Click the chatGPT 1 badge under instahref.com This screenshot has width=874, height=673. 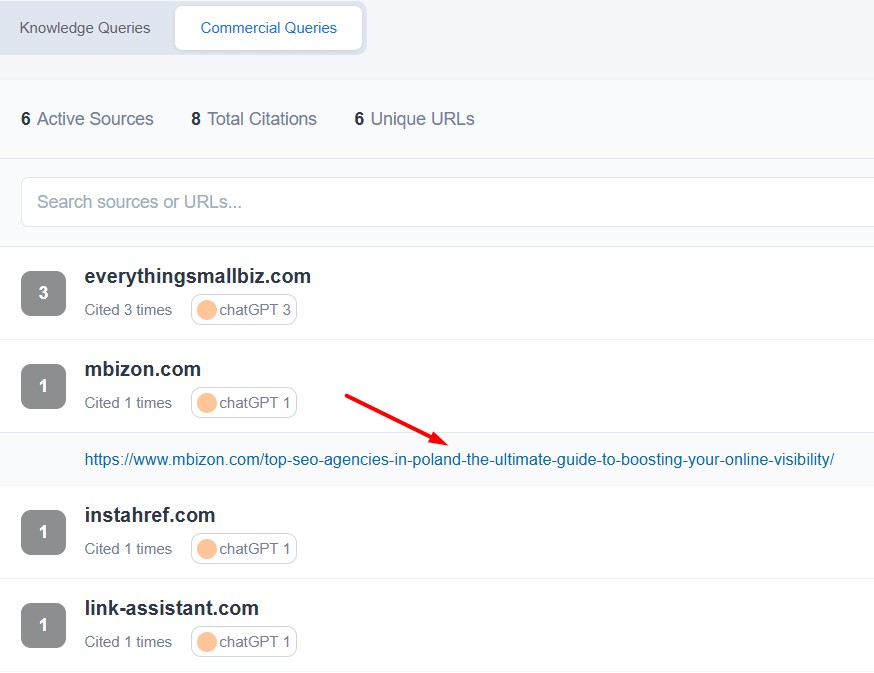[244, 549]
